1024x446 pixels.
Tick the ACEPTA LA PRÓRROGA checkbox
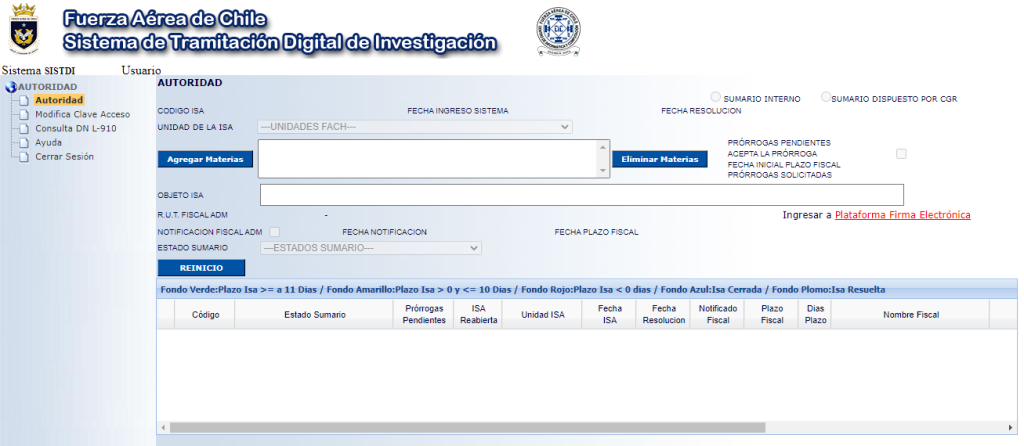(901, 154)
